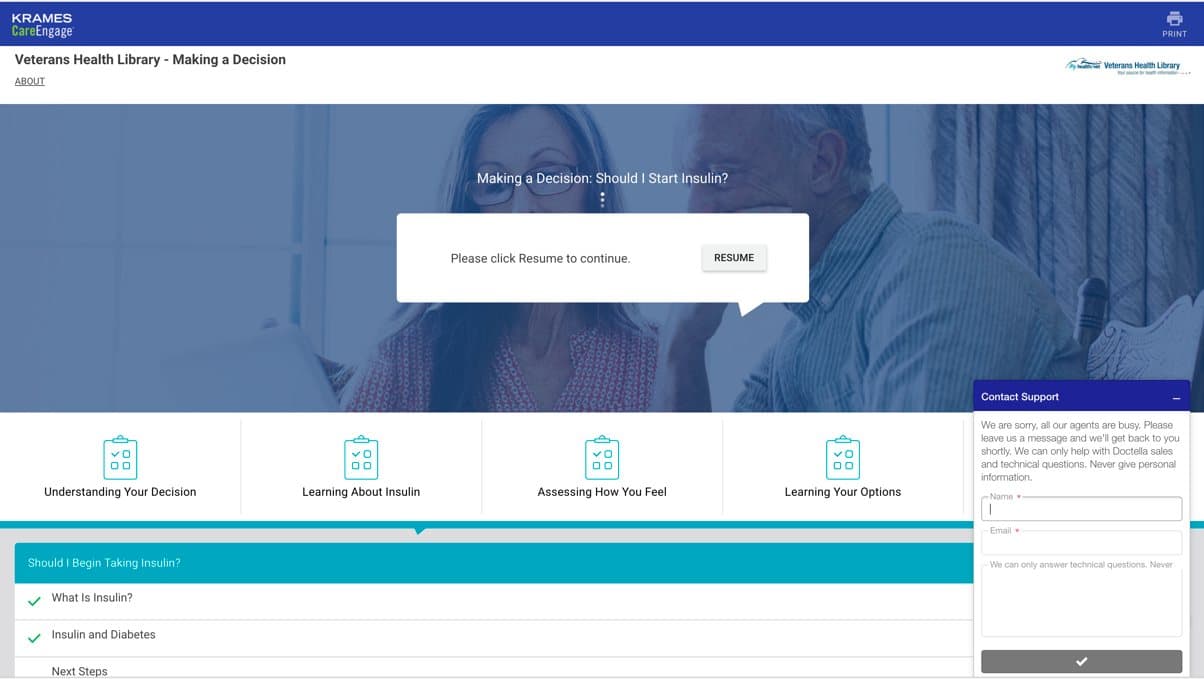Screen dimensions: 1204x679
Task: Click the Assessing How You Feel clipboard icon
Action: click(x=602, y=458)
